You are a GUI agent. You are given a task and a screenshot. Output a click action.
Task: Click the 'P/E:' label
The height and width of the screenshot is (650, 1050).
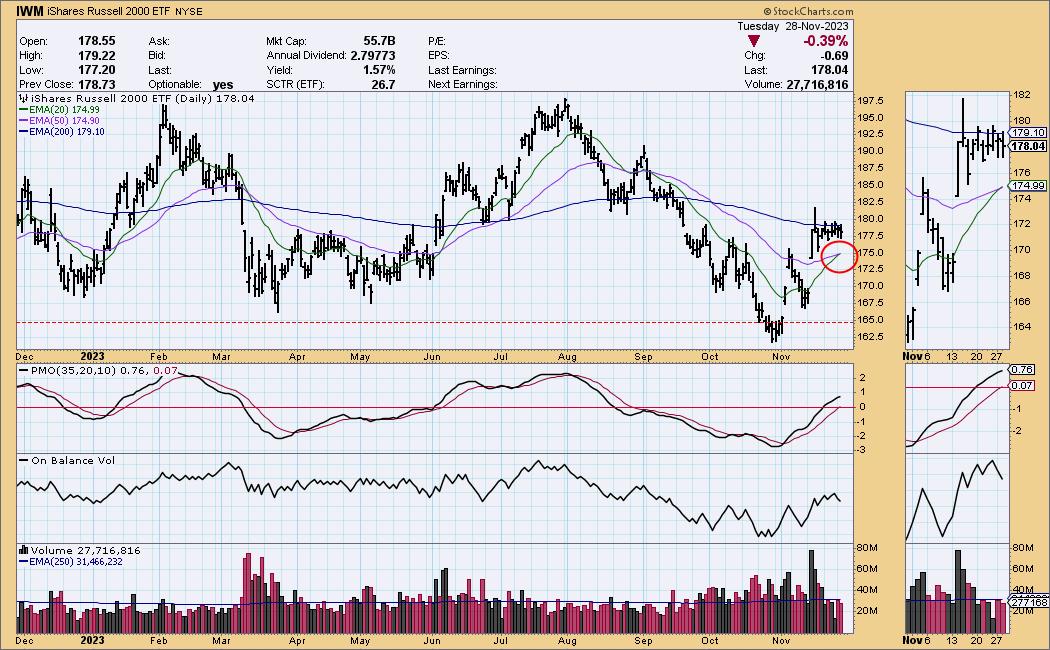(437, 42)
